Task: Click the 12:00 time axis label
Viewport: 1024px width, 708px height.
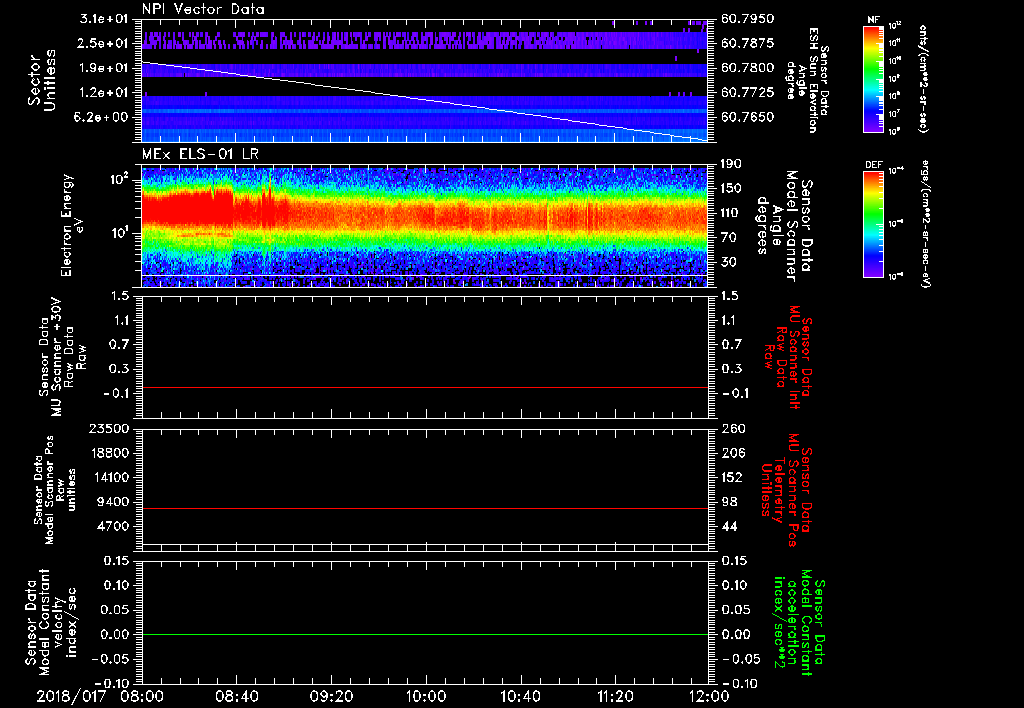Action: (x=709, y=694)
